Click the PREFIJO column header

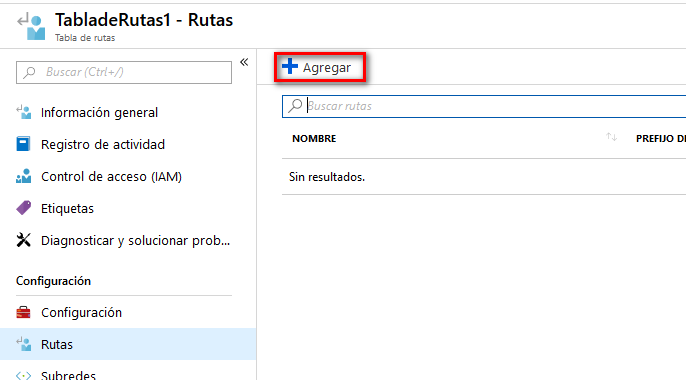coord(661,139)
